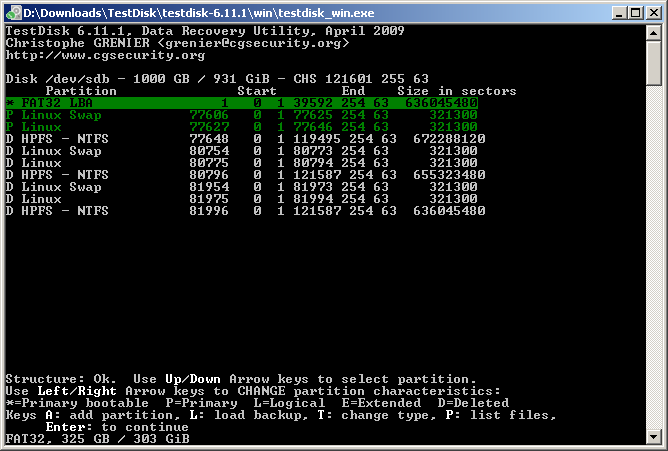668x451 pixels.
Task: Select the highlighted FAT32 LBA partition row
Action: click(242, 103)
